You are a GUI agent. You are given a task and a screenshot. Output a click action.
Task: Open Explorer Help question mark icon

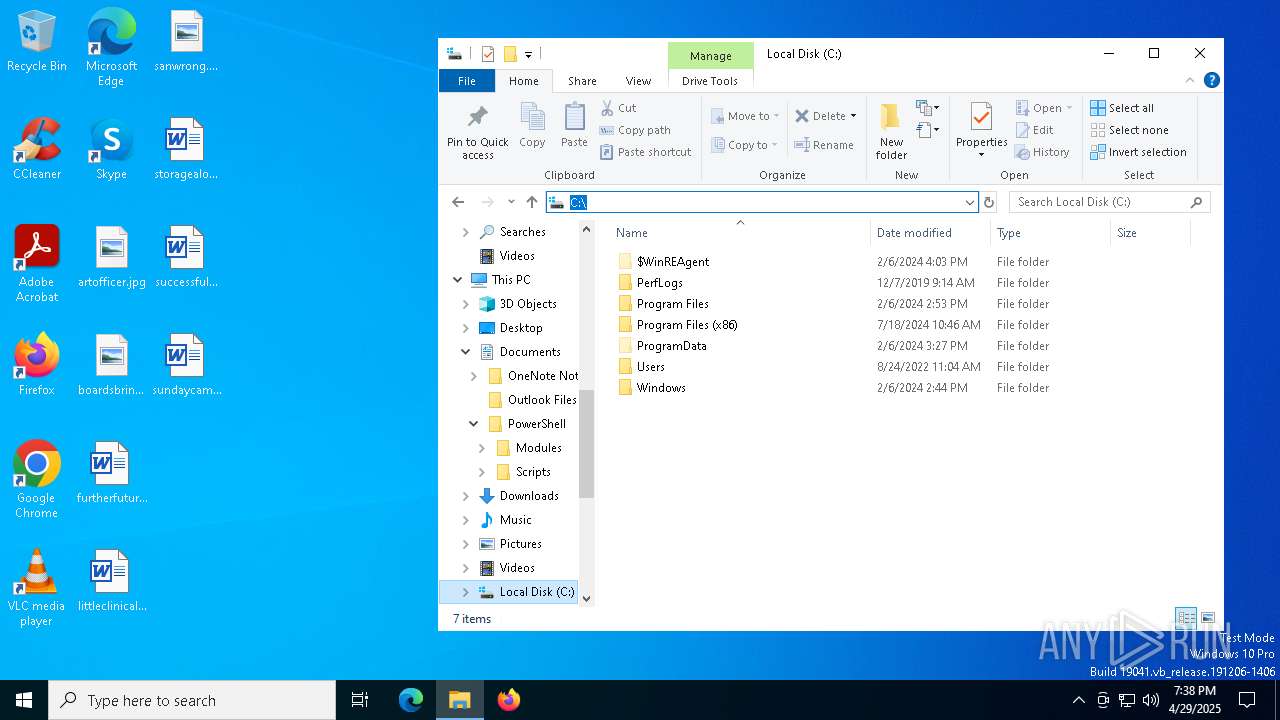point(1211,81)
